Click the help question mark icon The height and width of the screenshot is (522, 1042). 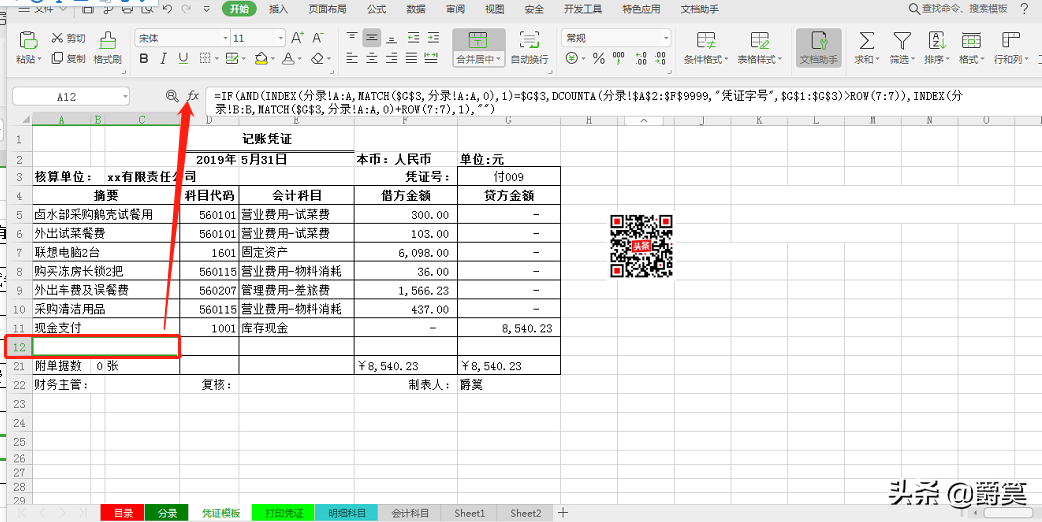pos(1024,9)
